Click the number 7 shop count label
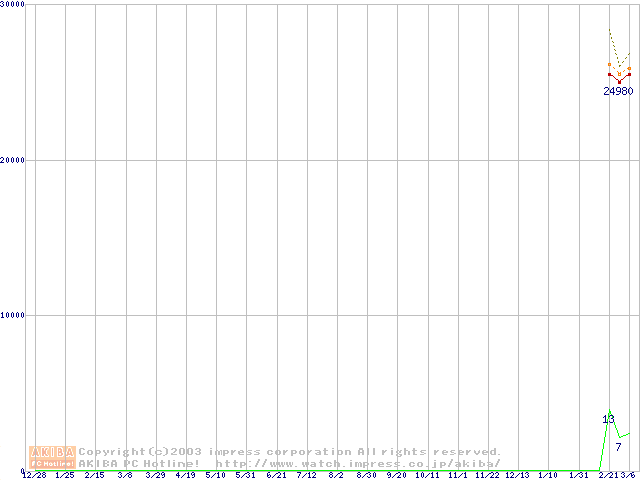 point(619,447)
